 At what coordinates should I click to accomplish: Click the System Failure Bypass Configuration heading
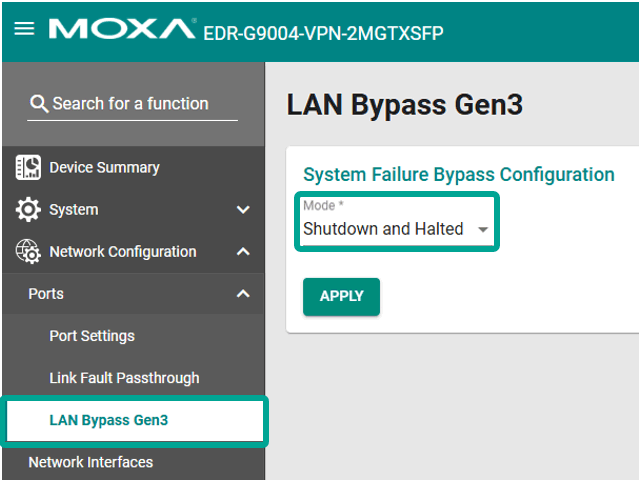click(x=458, y=175)
